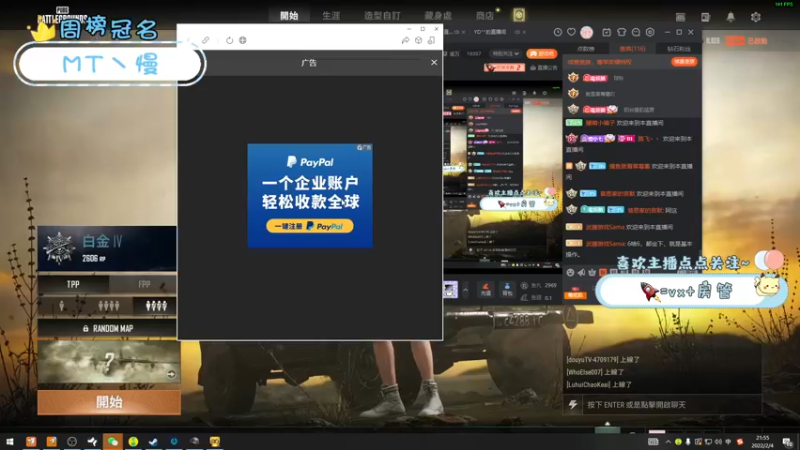The image size is (800, 450).
Task: Open the message bubble icon in Douyu window
Action: (636, 32)
